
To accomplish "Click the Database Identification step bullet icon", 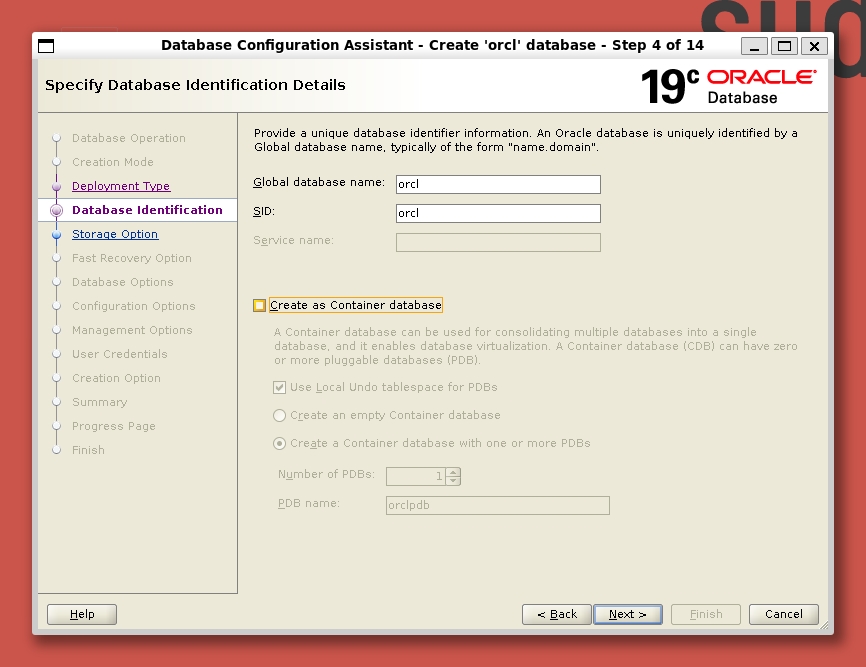I will pyautogui.click(x=57, y=210).
